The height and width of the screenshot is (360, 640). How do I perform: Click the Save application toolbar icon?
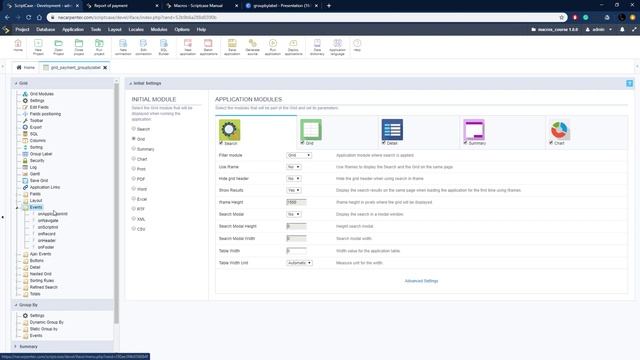tap(232, 47)
